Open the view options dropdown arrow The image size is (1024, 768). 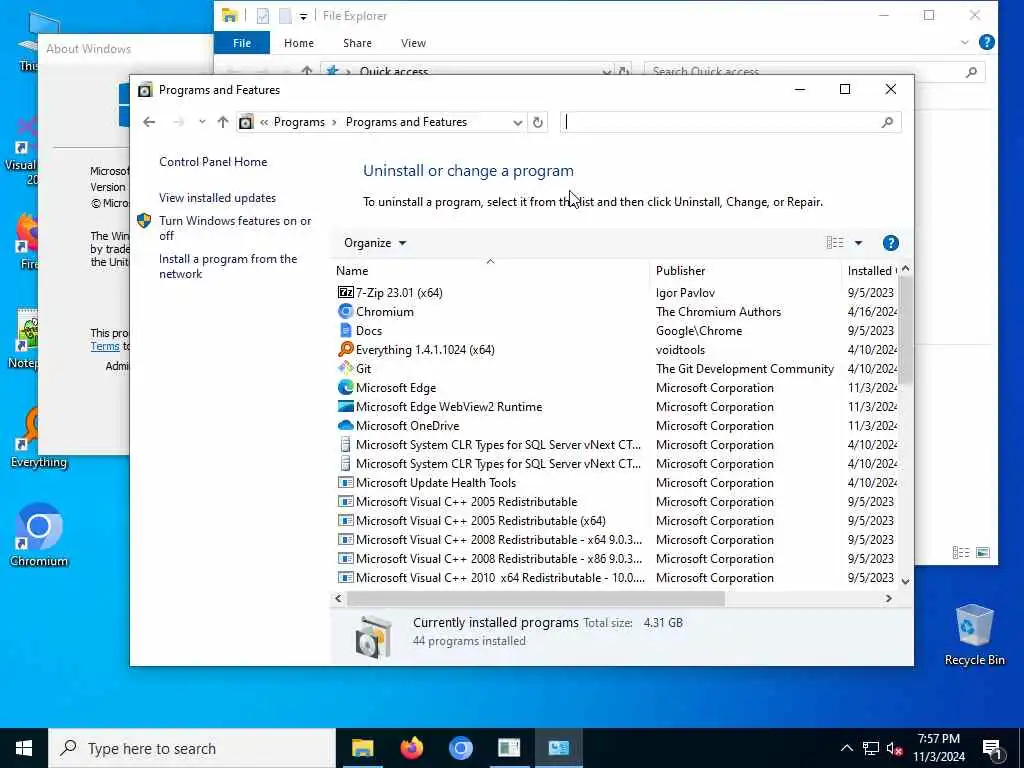click(x=858, y=243)
